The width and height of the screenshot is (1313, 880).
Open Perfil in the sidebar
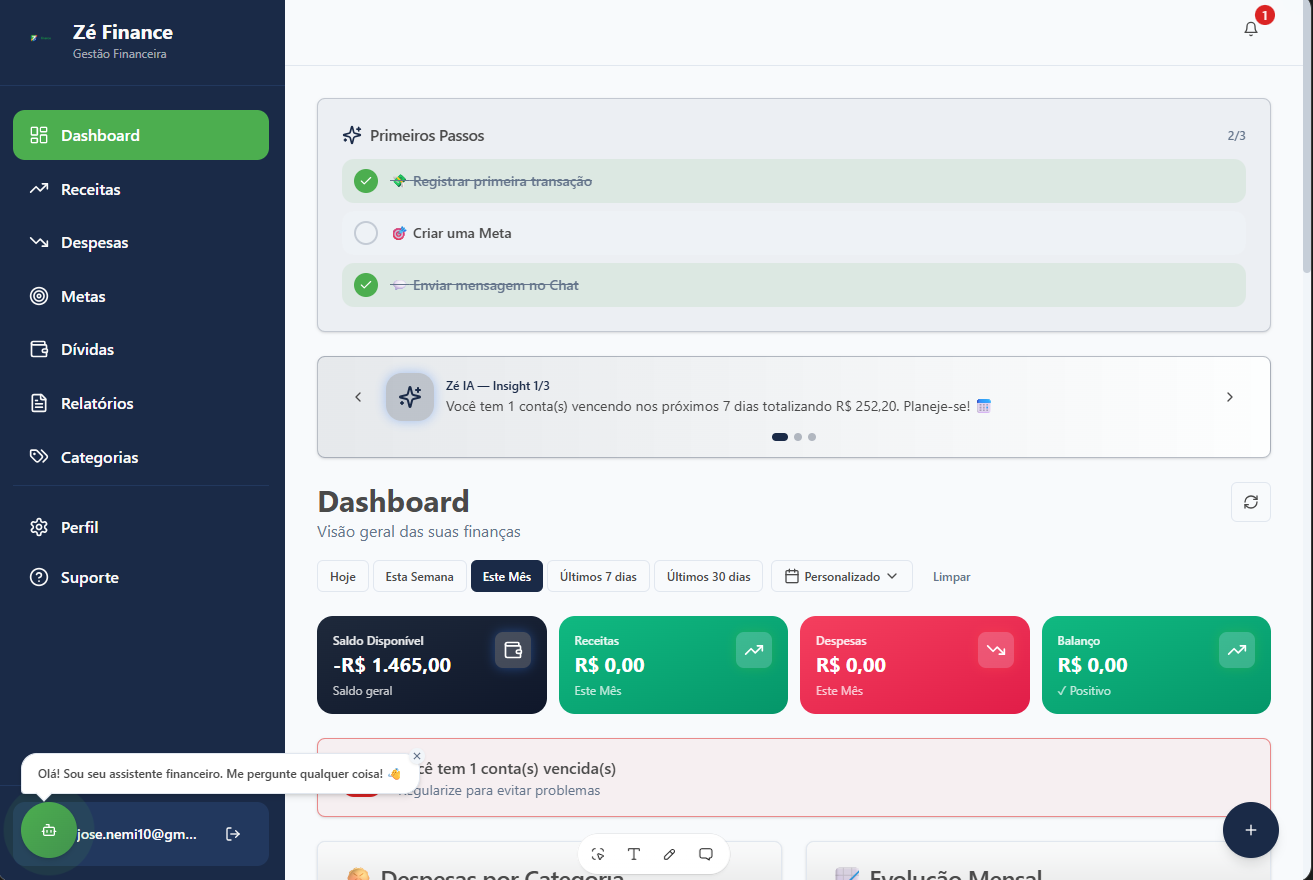[x=141, y=527]
